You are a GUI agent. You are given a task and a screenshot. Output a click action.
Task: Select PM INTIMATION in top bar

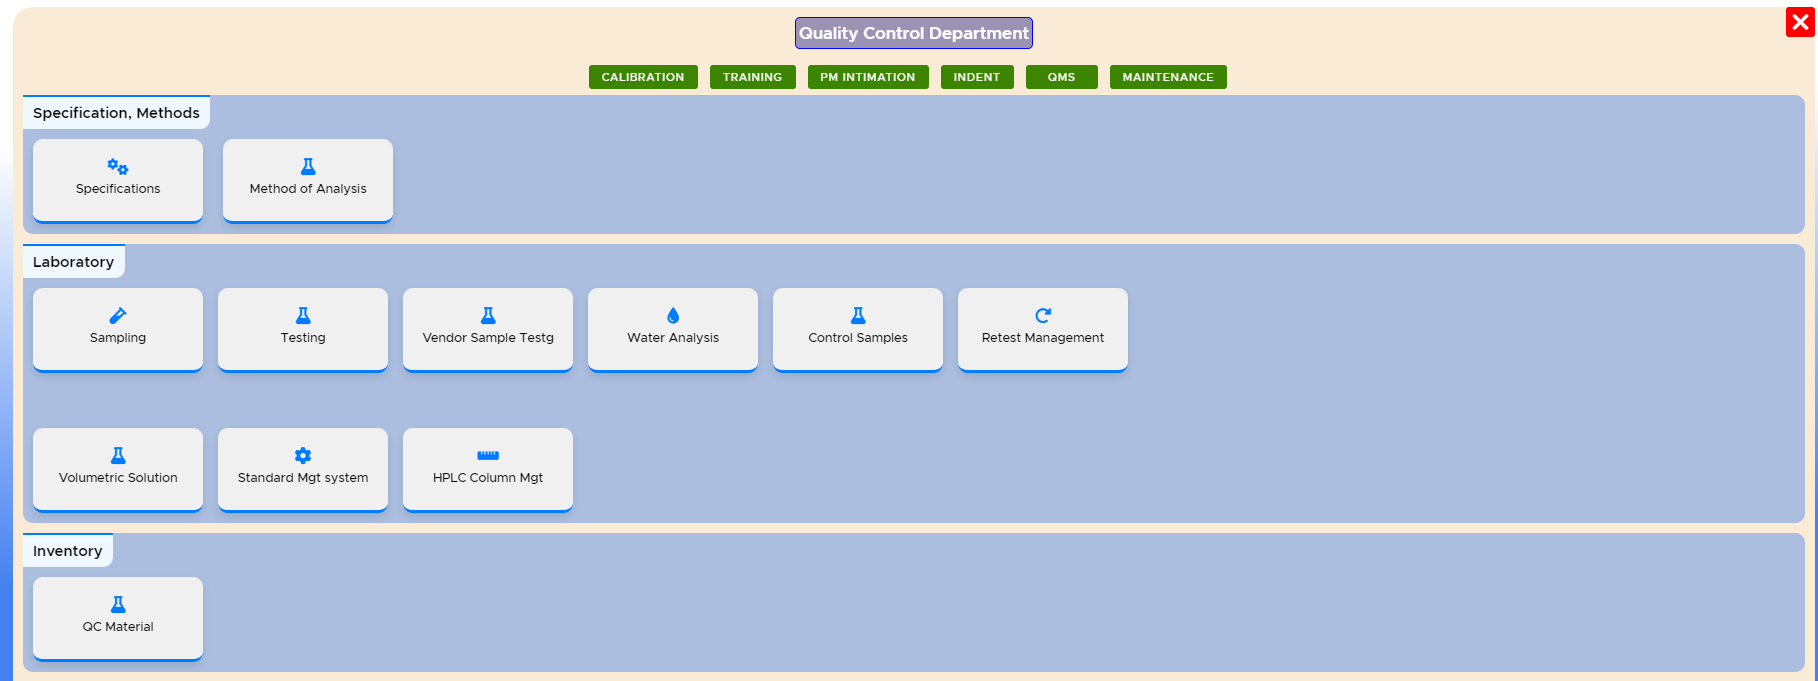(x=867, y=77)
